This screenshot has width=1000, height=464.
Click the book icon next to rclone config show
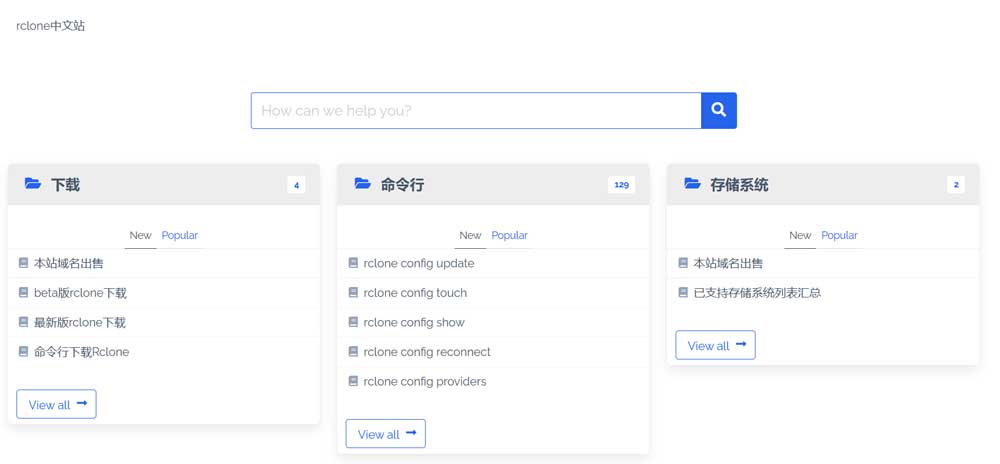(353, 322)
